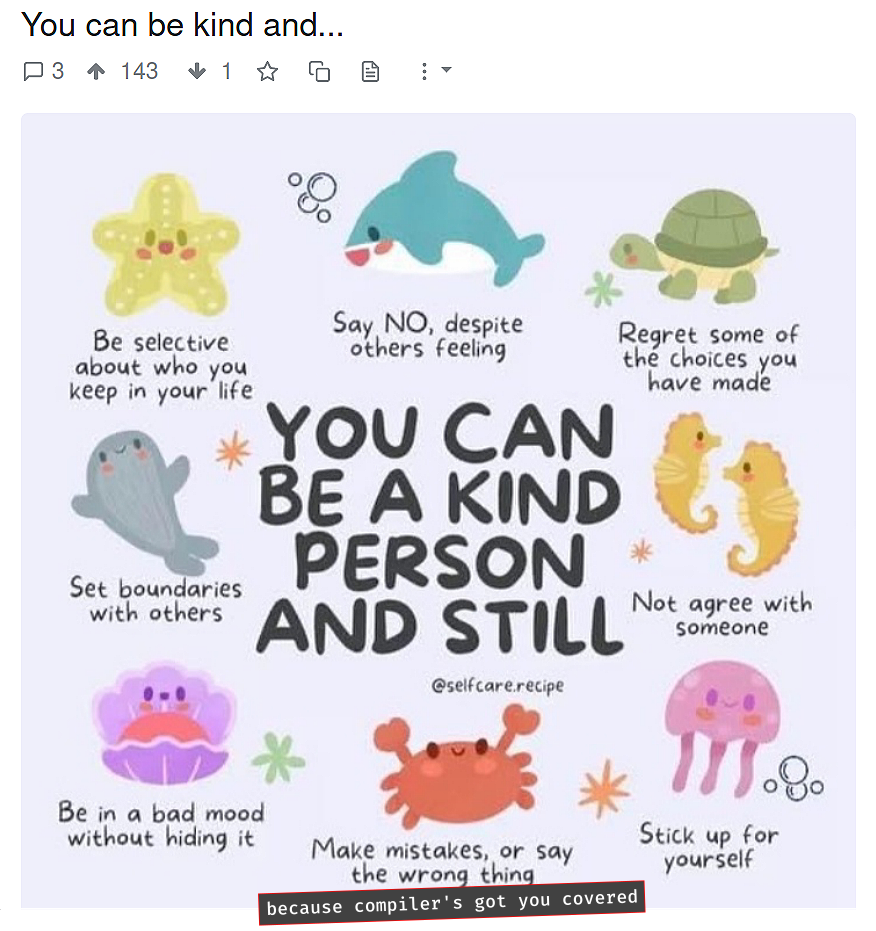Click the upvote count 143

pyautogui.click(x=140, y=71)
